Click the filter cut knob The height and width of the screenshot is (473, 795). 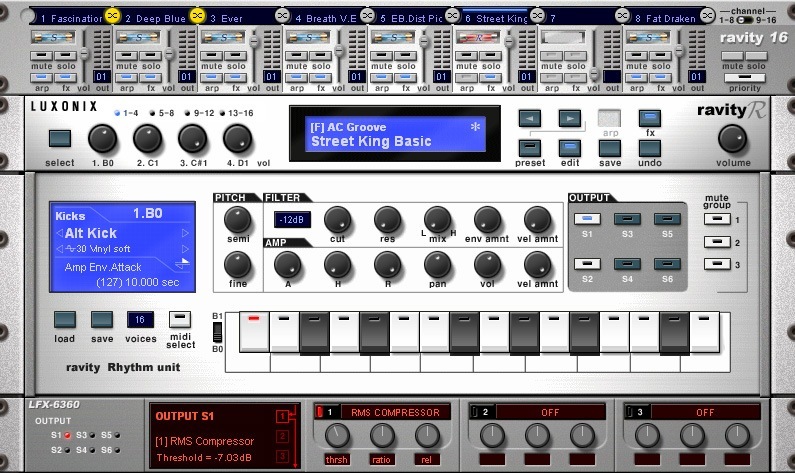337,220
